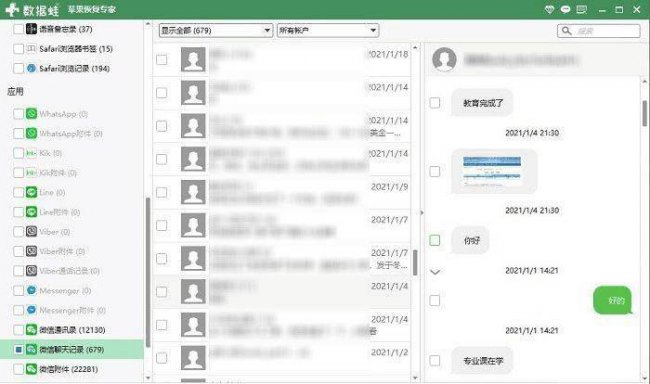
Task: Check the 微信通讯录 (12130) checkbox
Action: [18, 330]
